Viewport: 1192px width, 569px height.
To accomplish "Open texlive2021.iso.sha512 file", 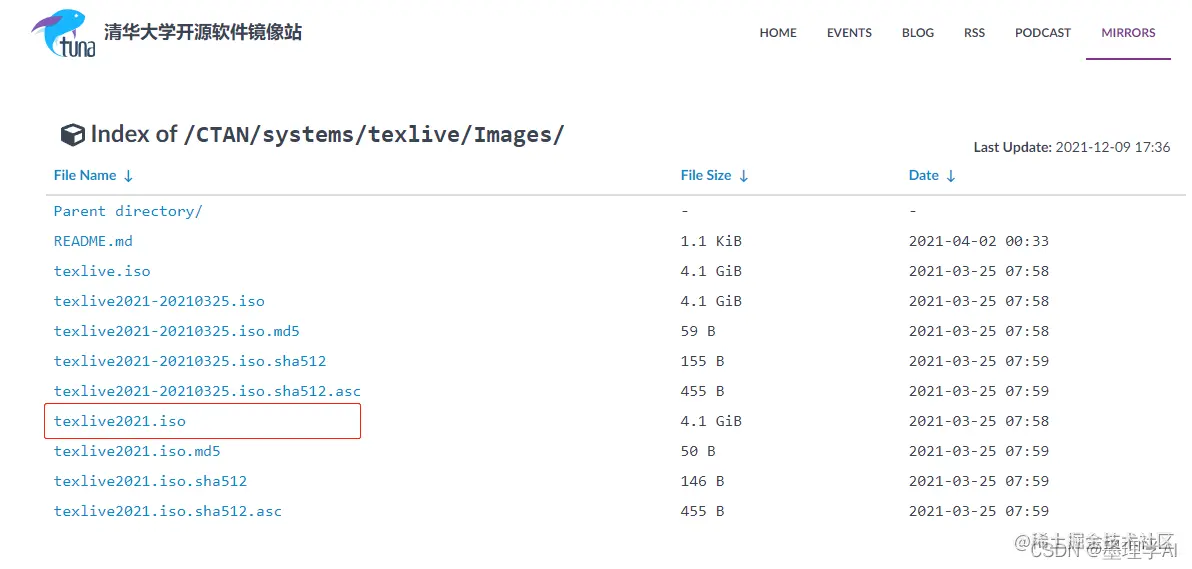I will [150, 481].
